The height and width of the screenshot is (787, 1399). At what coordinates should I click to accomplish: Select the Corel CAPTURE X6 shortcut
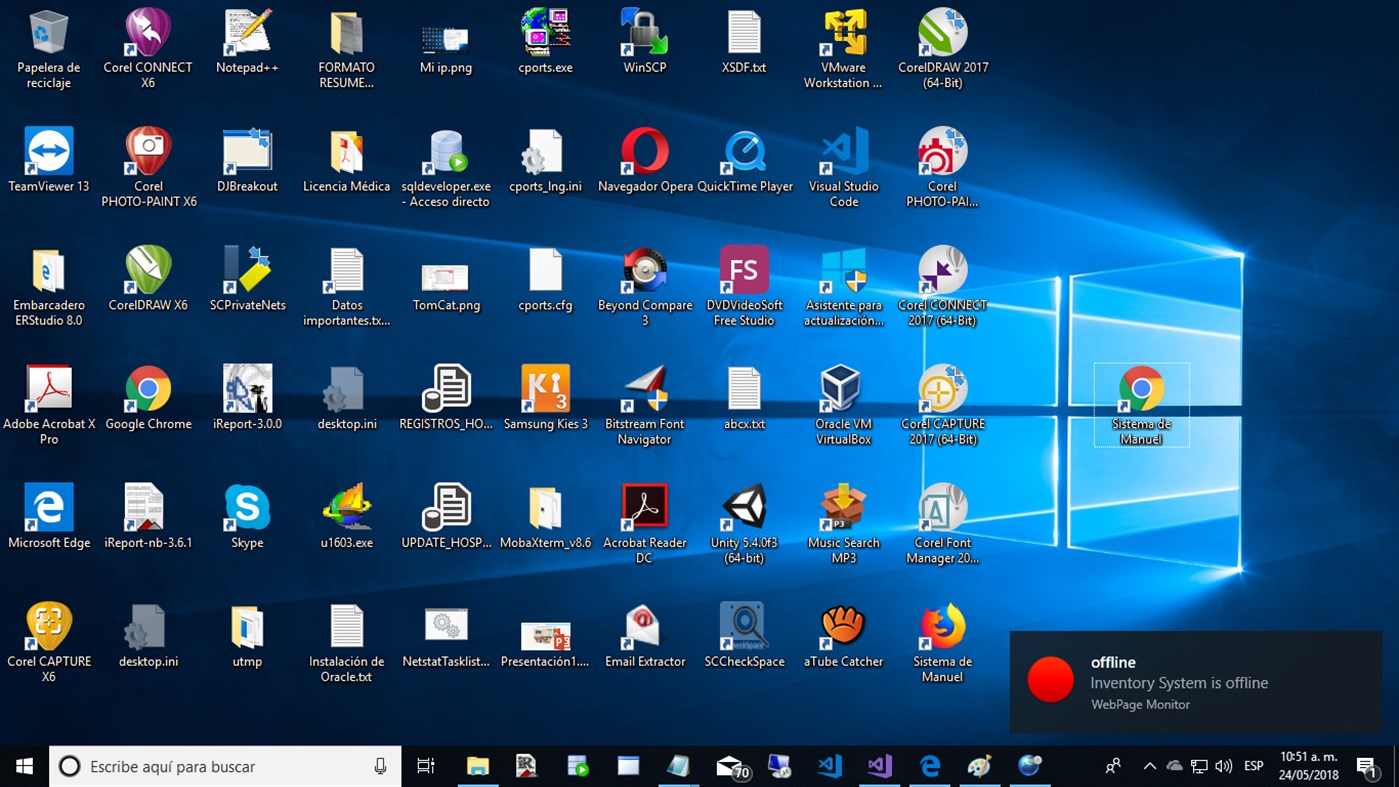tap(48, 643)
